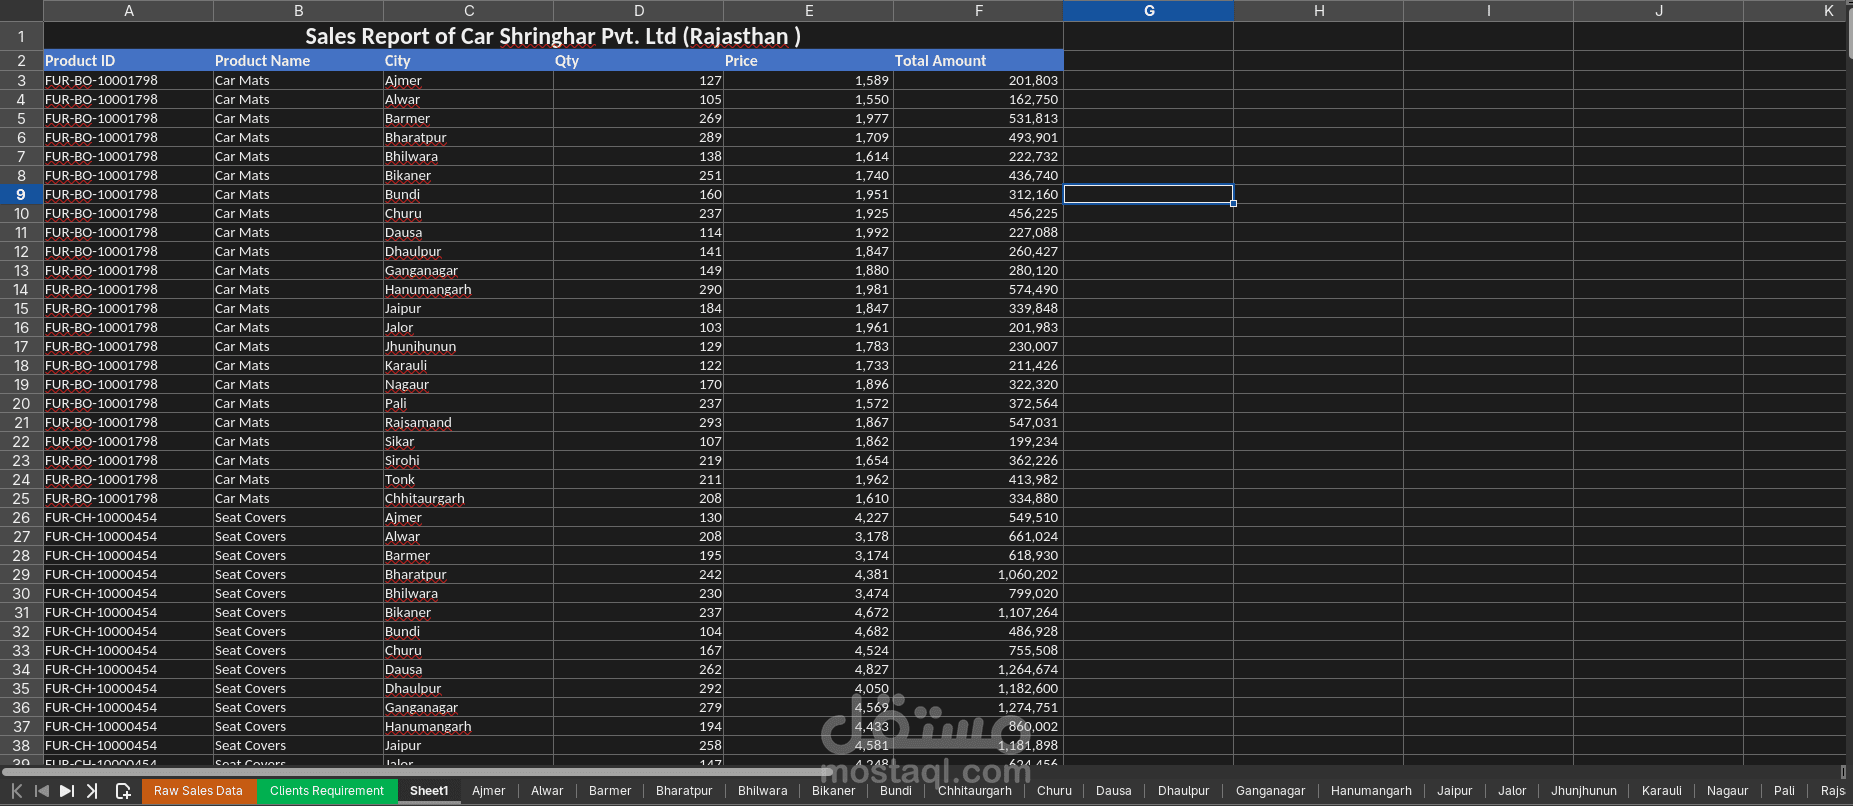Image resolution: width=1853 pixels, height=806 pixels.
Task: Switch to the Jhunjhunun sheet tab
Action: [x=1584, y=791]
